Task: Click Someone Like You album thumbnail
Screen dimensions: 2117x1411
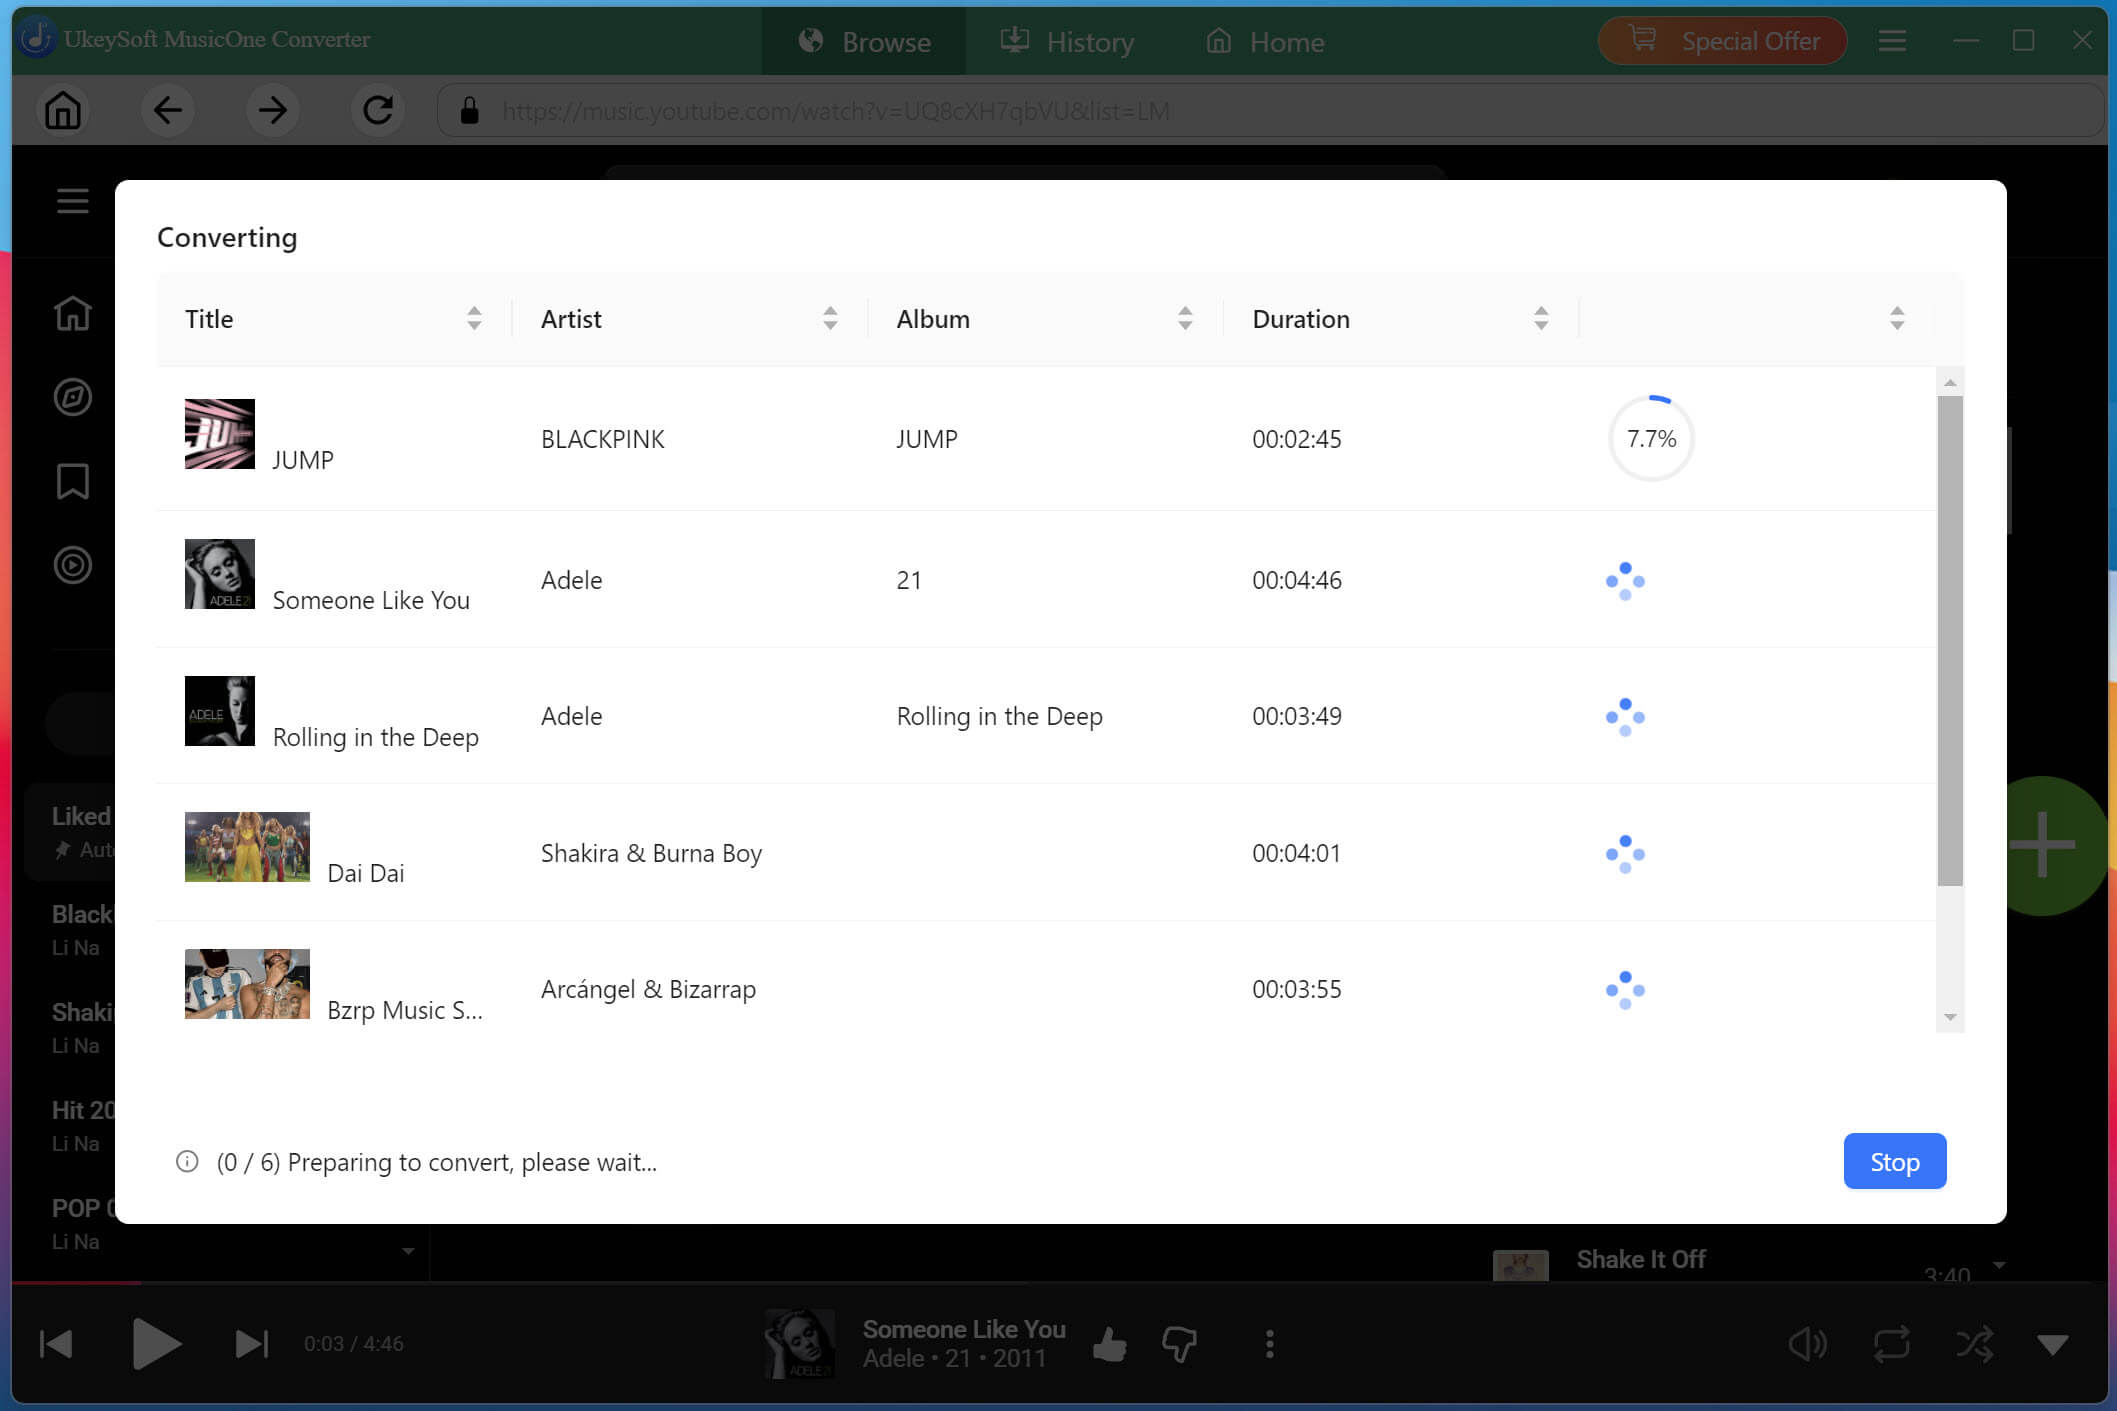Action: coord(220,574)
